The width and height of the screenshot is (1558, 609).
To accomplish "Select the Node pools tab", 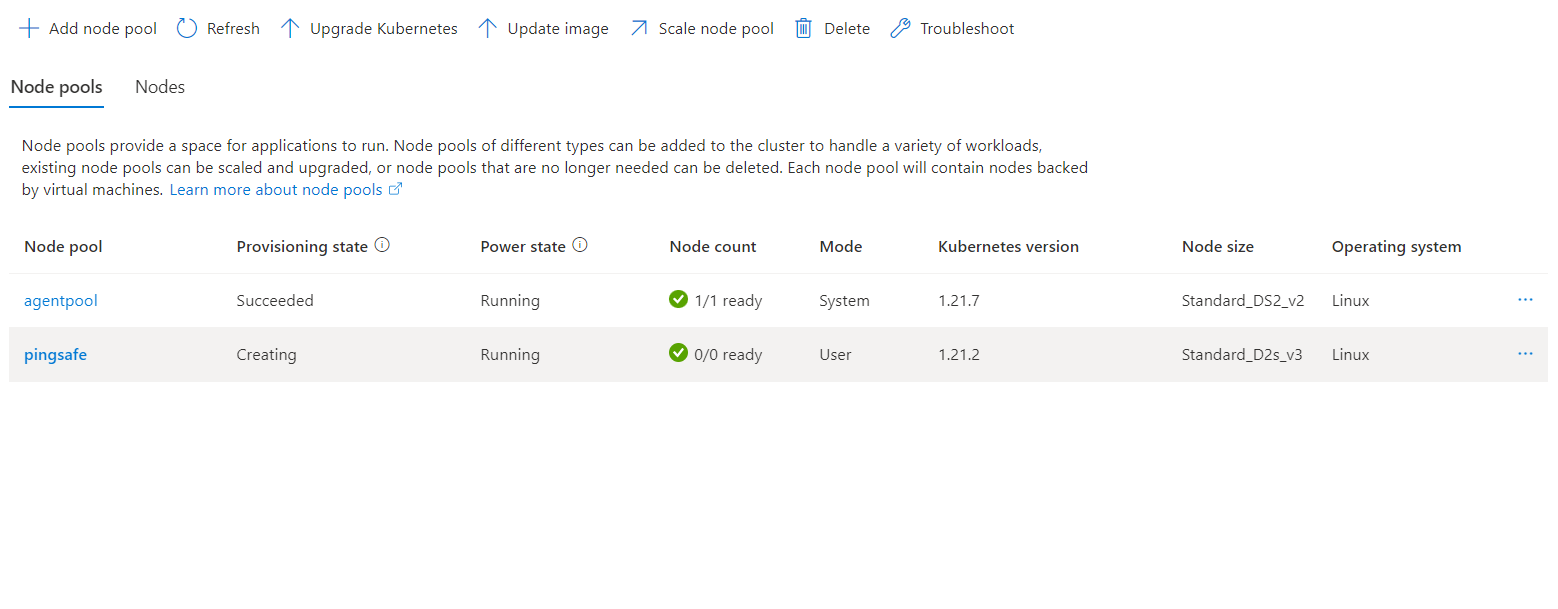I will (x=56, y=87).
